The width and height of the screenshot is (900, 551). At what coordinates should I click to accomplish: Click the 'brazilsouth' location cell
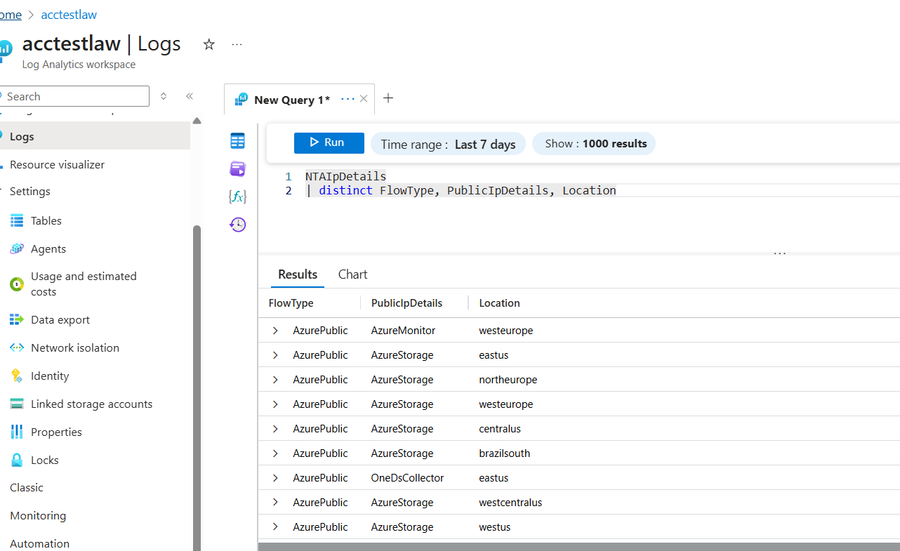point(505,453)
